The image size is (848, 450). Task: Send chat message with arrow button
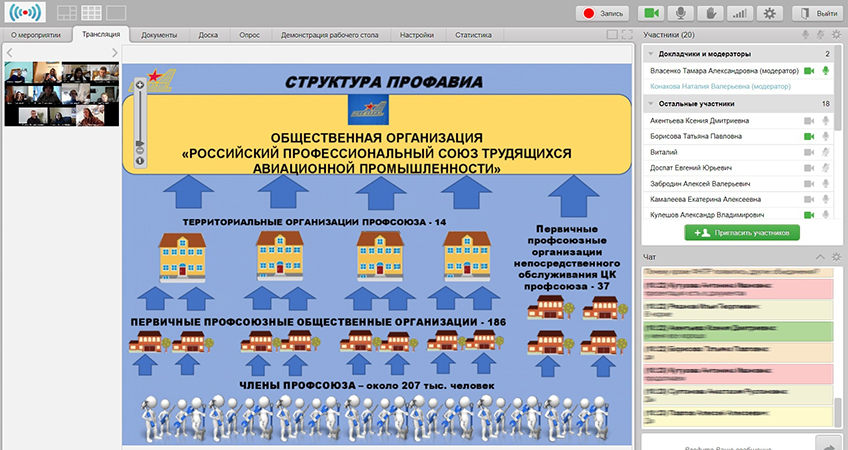tap(828, 444)
